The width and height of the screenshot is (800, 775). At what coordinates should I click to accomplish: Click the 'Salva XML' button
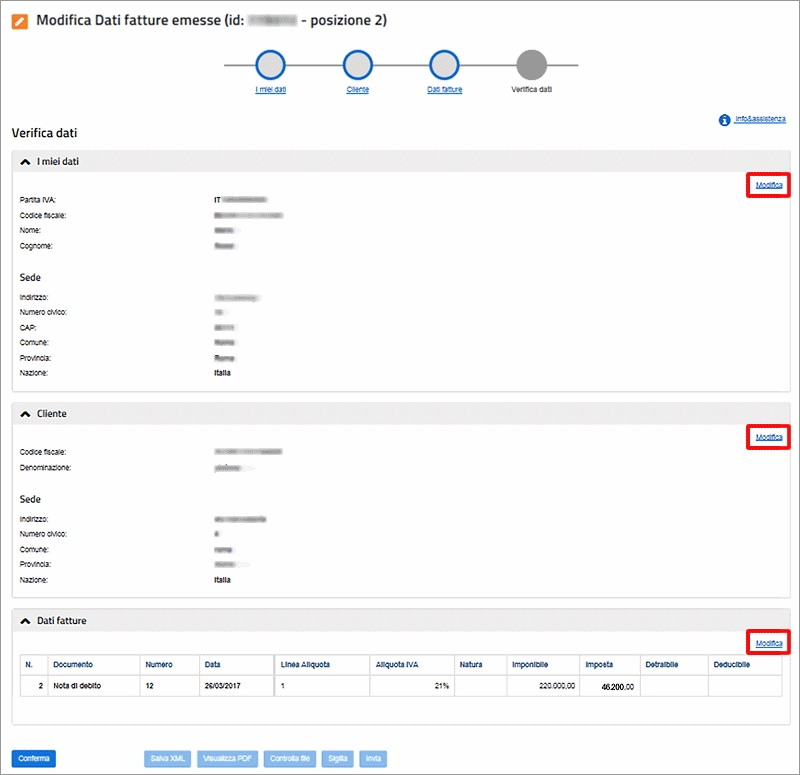tap(169, 759)
